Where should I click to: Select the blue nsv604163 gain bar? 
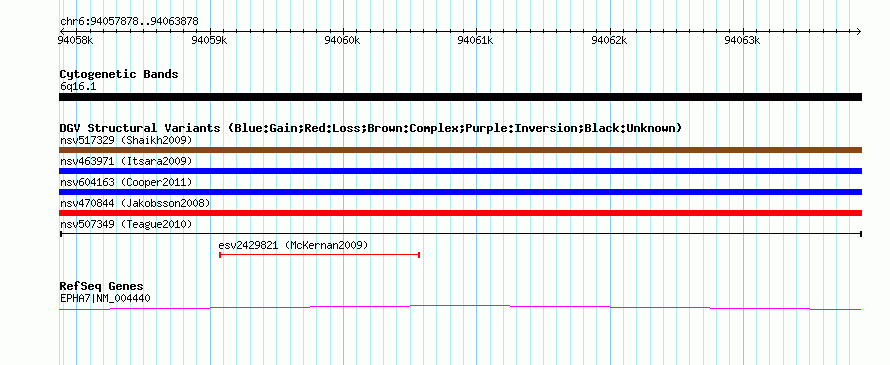pyautogui.click(x=460, y=192)
